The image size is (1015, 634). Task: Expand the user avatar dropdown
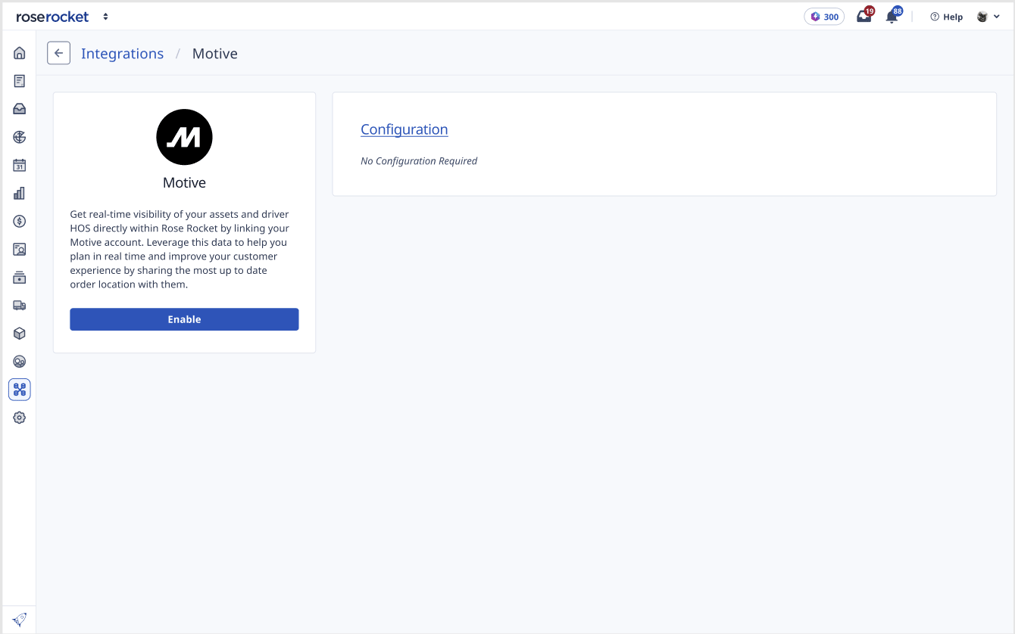pyautogui.click(x=988, y=17)
